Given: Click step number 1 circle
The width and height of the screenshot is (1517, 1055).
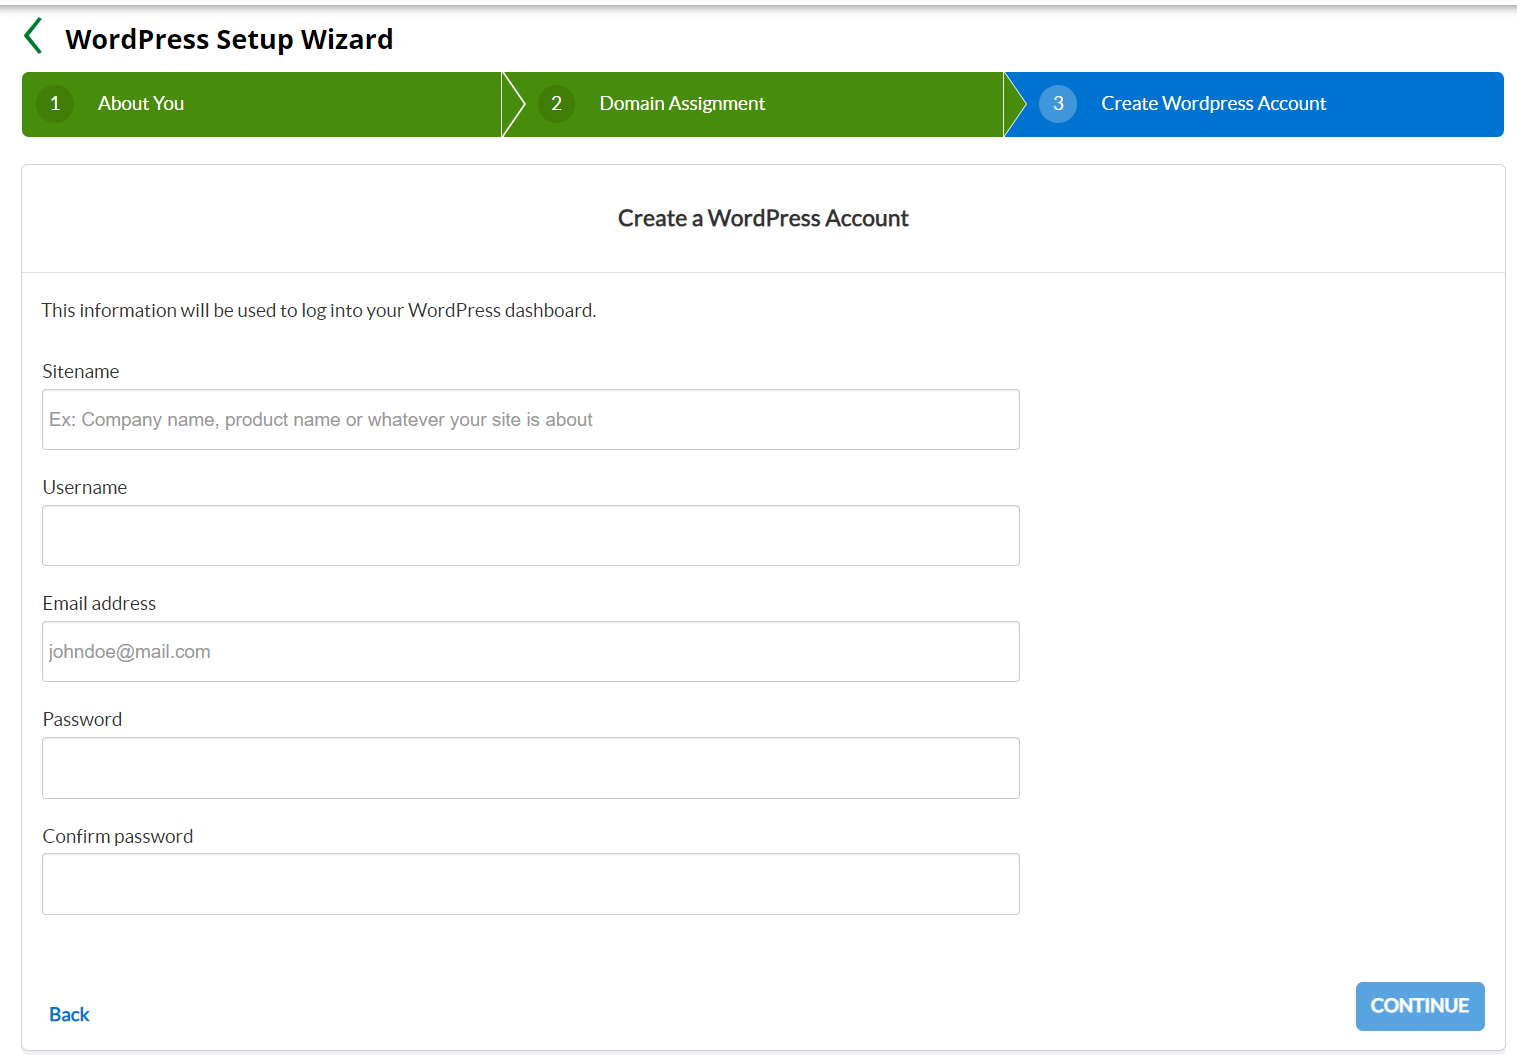Looking at the screenshot, I should pos(55,104).
